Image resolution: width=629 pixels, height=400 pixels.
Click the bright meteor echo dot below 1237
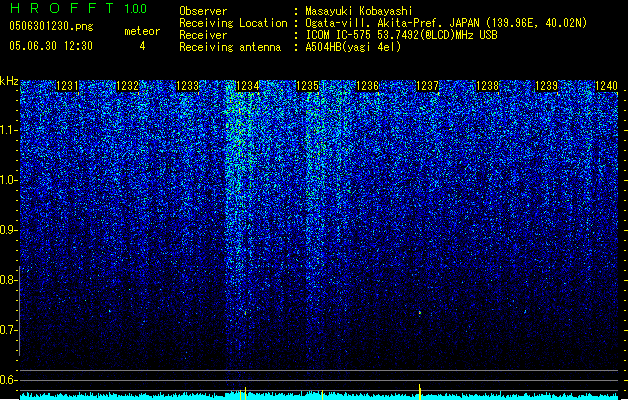tap(420, 313)
